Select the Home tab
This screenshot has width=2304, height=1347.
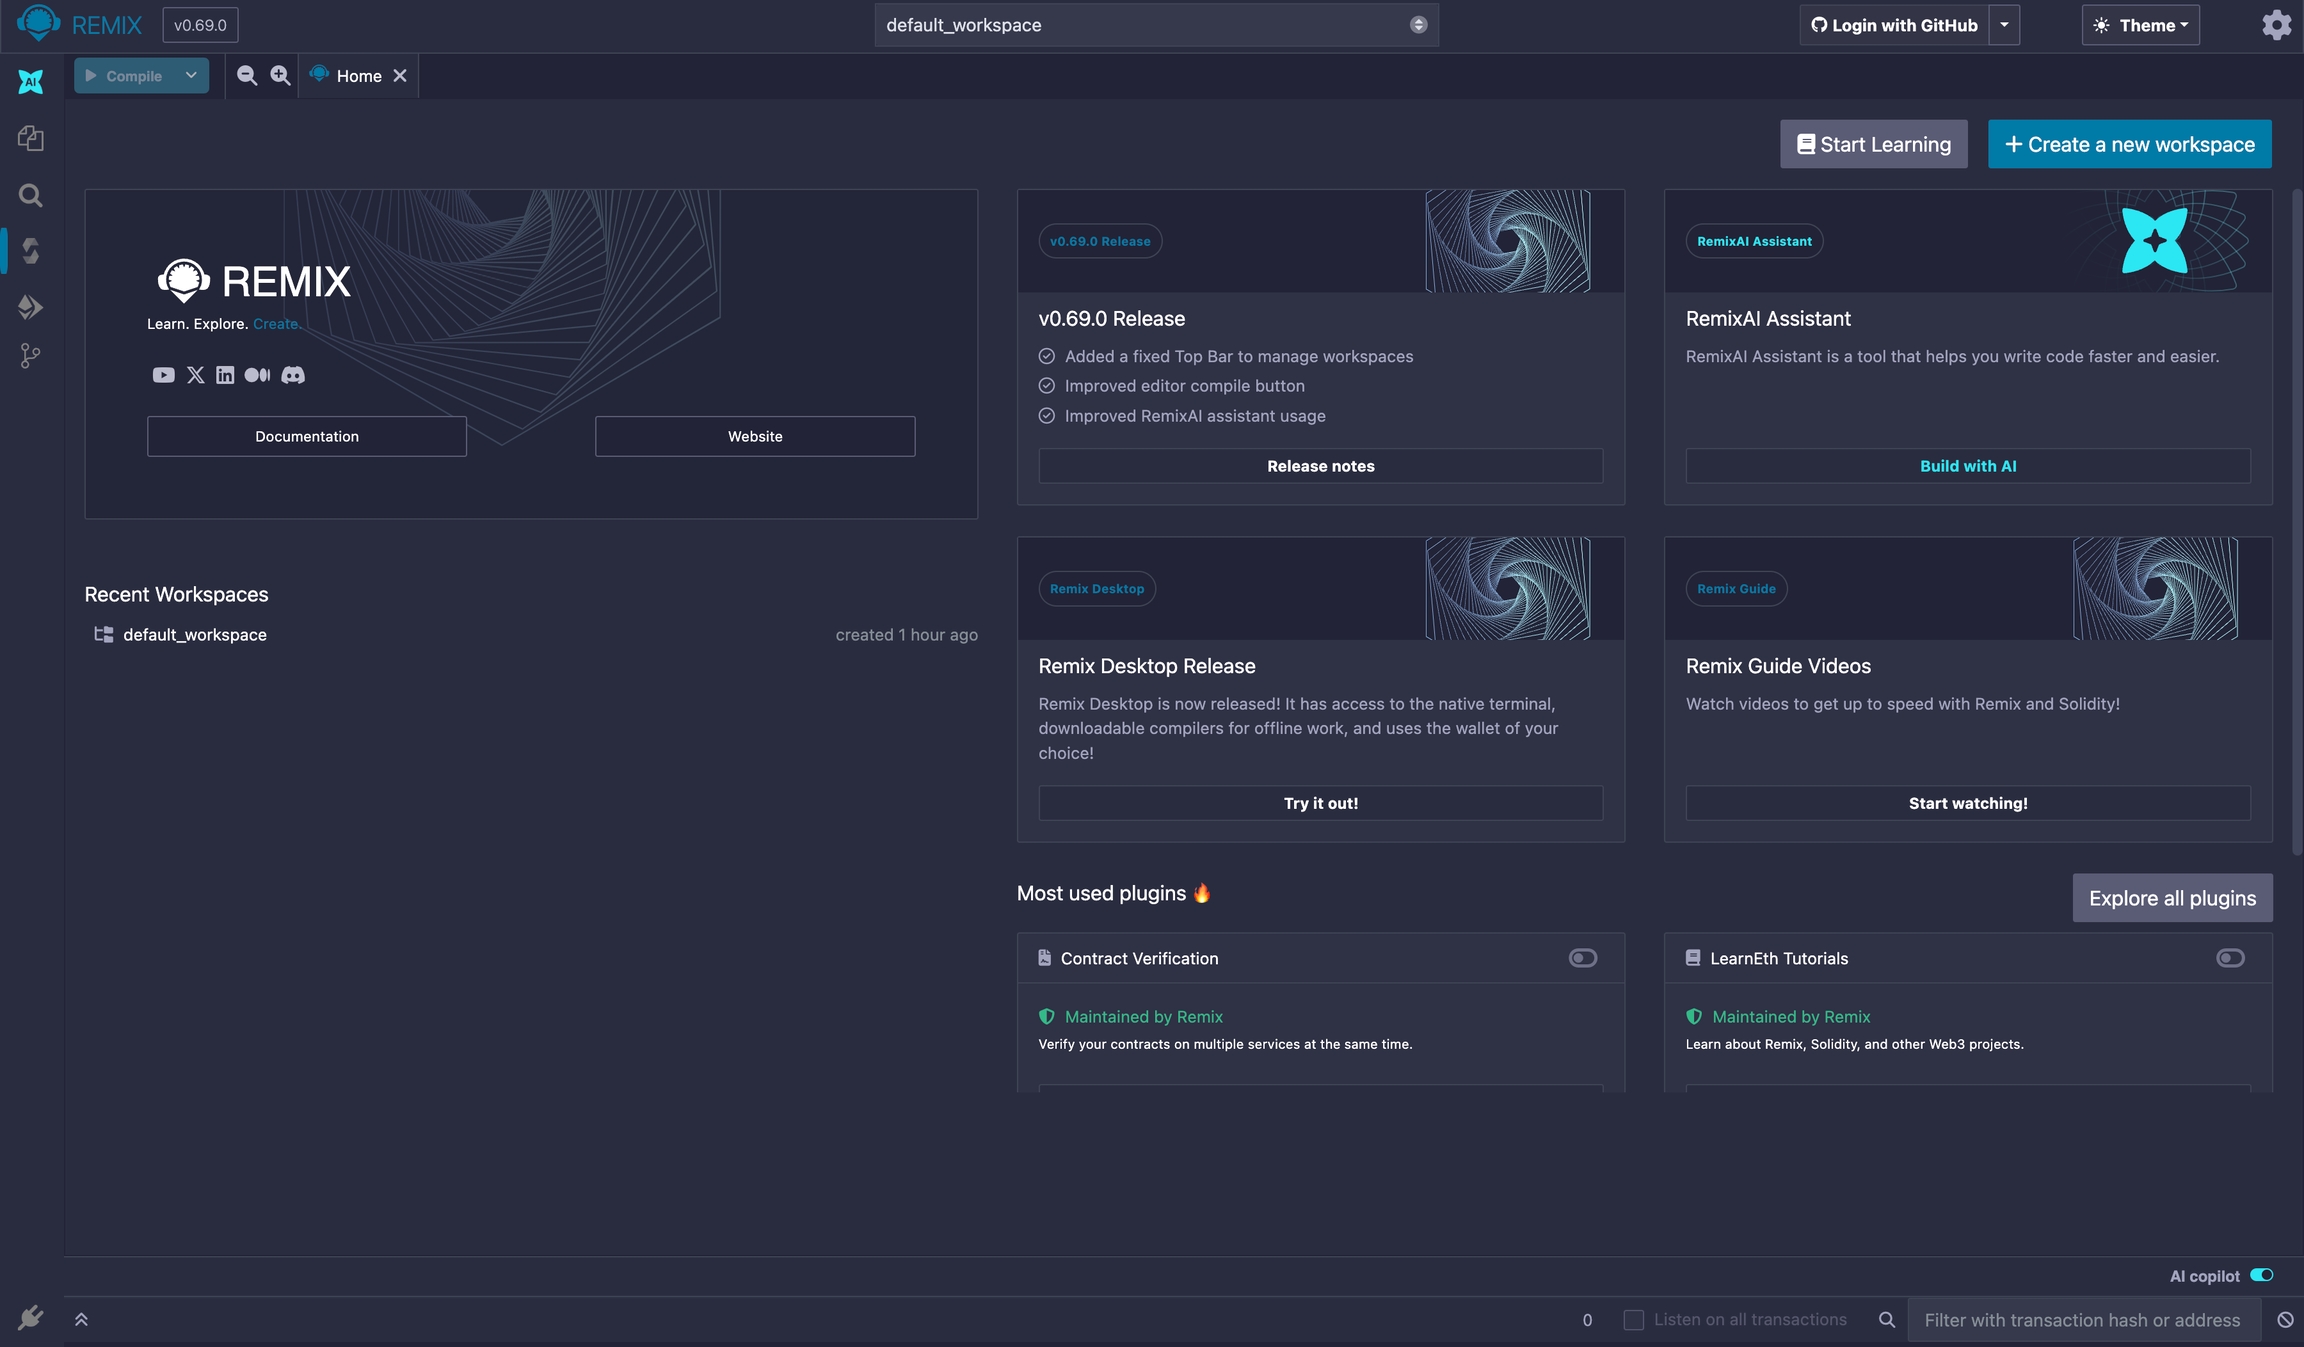(x=358, y=76)
